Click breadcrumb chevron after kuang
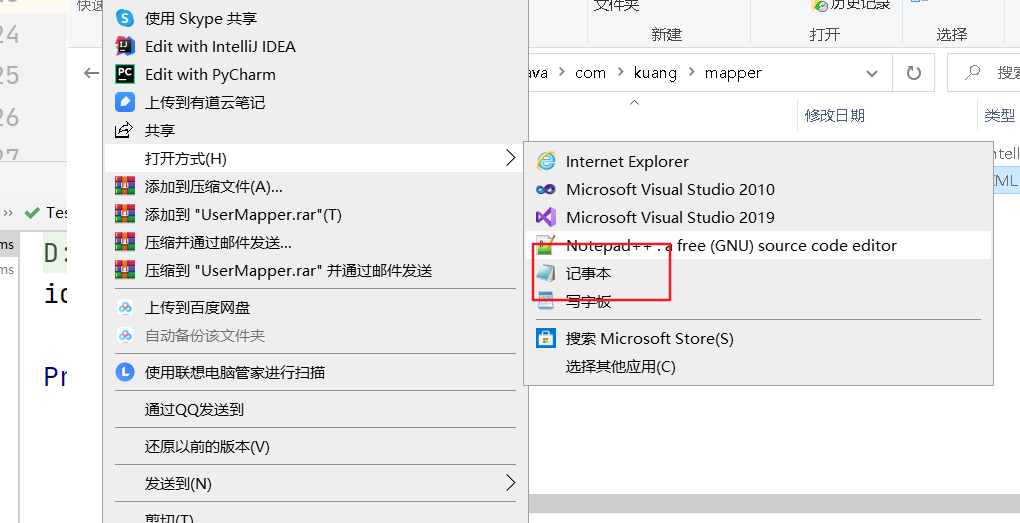Screen dimensions: 1020x523 [x=690, y=74]
